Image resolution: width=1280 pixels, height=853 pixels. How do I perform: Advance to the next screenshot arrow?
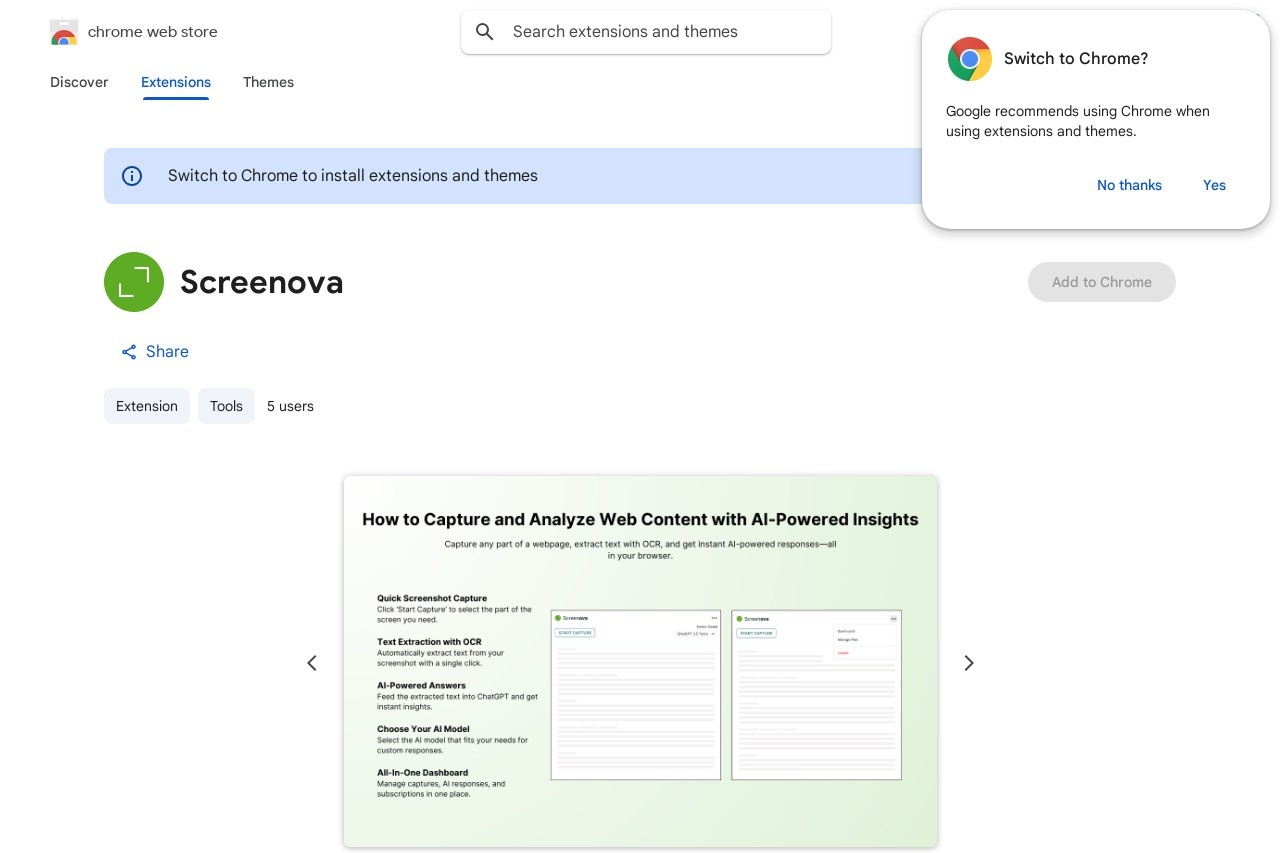[x=968, y=663]
